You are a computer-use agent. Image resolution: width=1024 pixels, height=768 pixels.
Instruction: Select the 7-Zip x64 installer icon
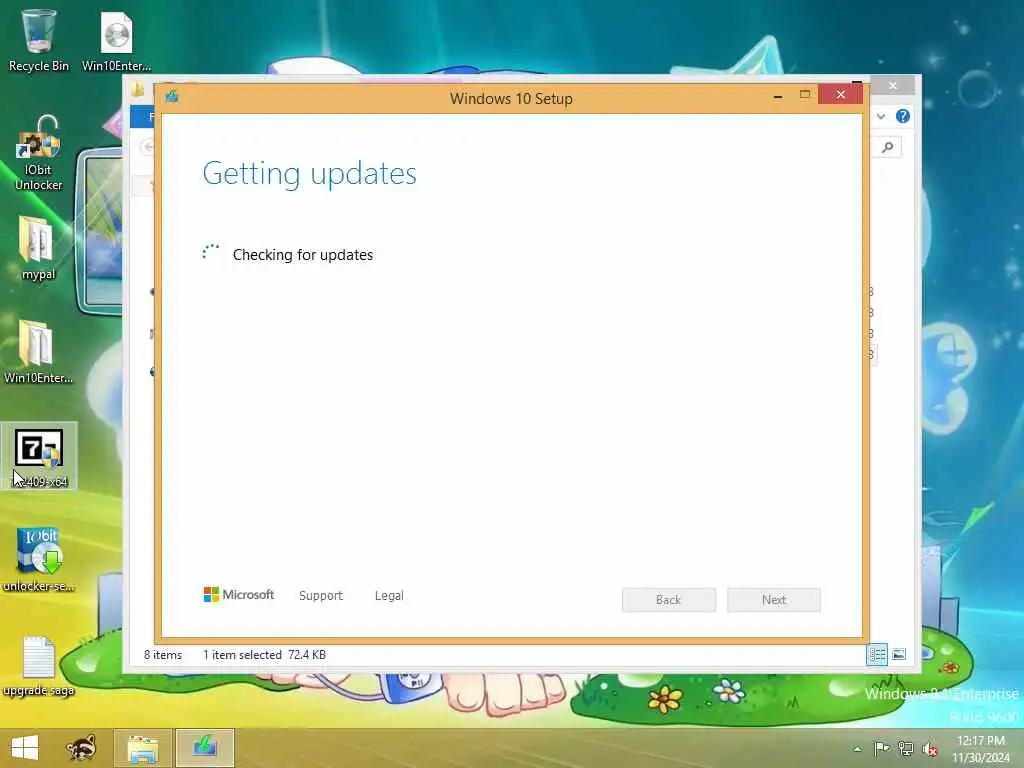click(39, 456)
